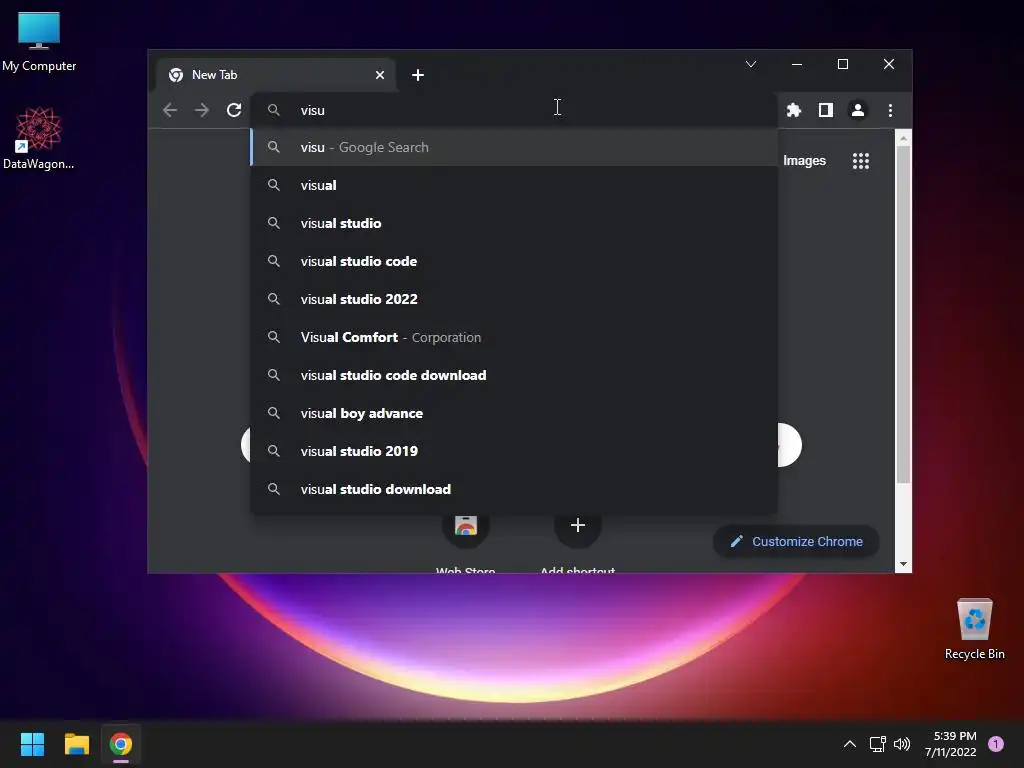Open the profile avatar icon
The height and width of the screenshot is (768, 1024).
(x=857, y=110)
